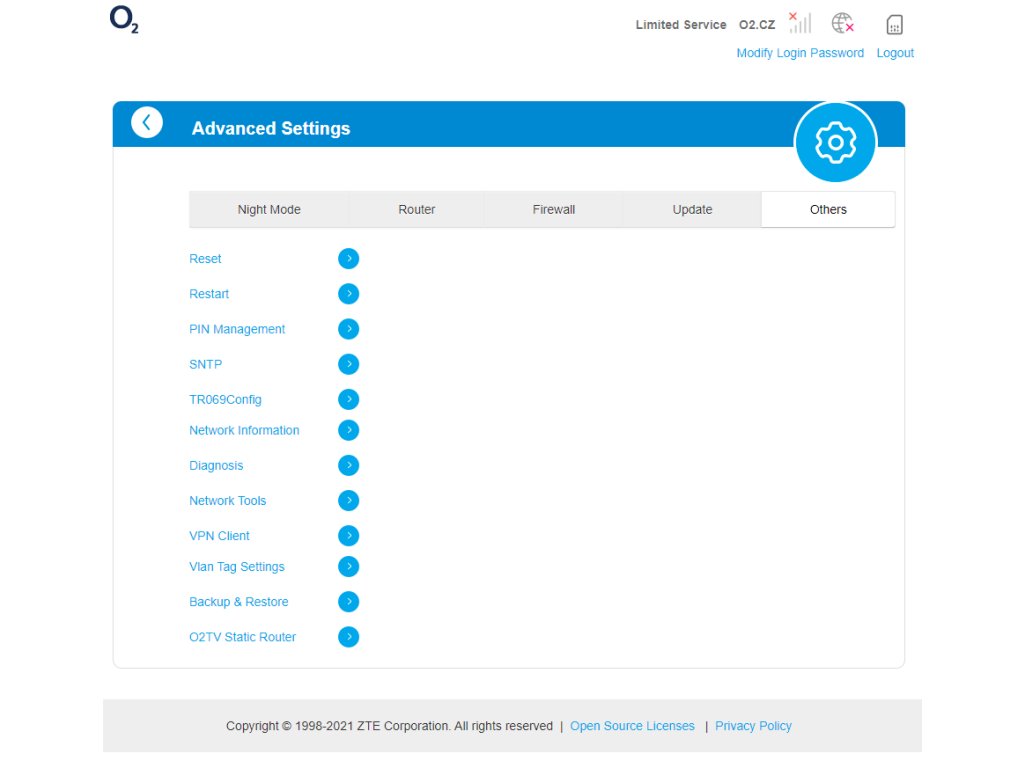Click Modify Login Password link
1024x768 pixels.
[800, 53]
